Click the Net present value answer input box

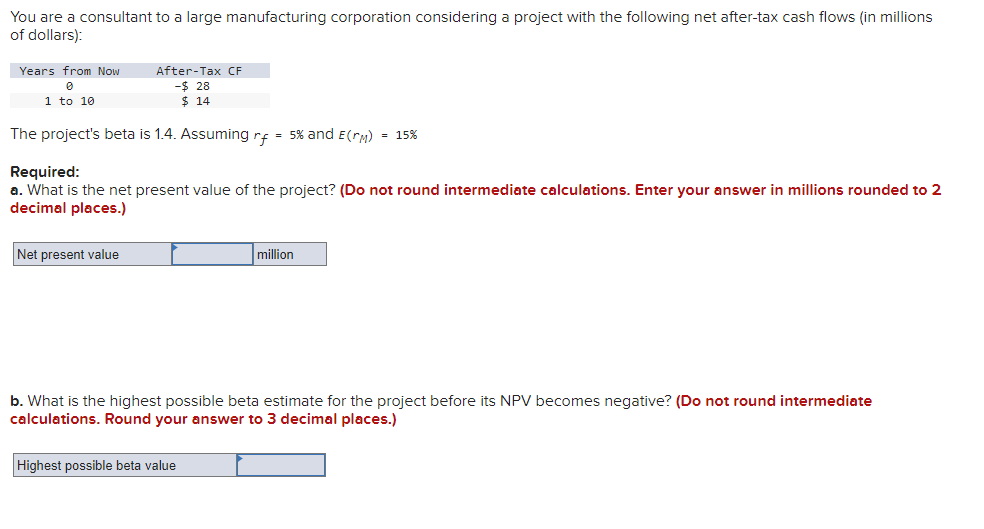click(x=212, y=254)
